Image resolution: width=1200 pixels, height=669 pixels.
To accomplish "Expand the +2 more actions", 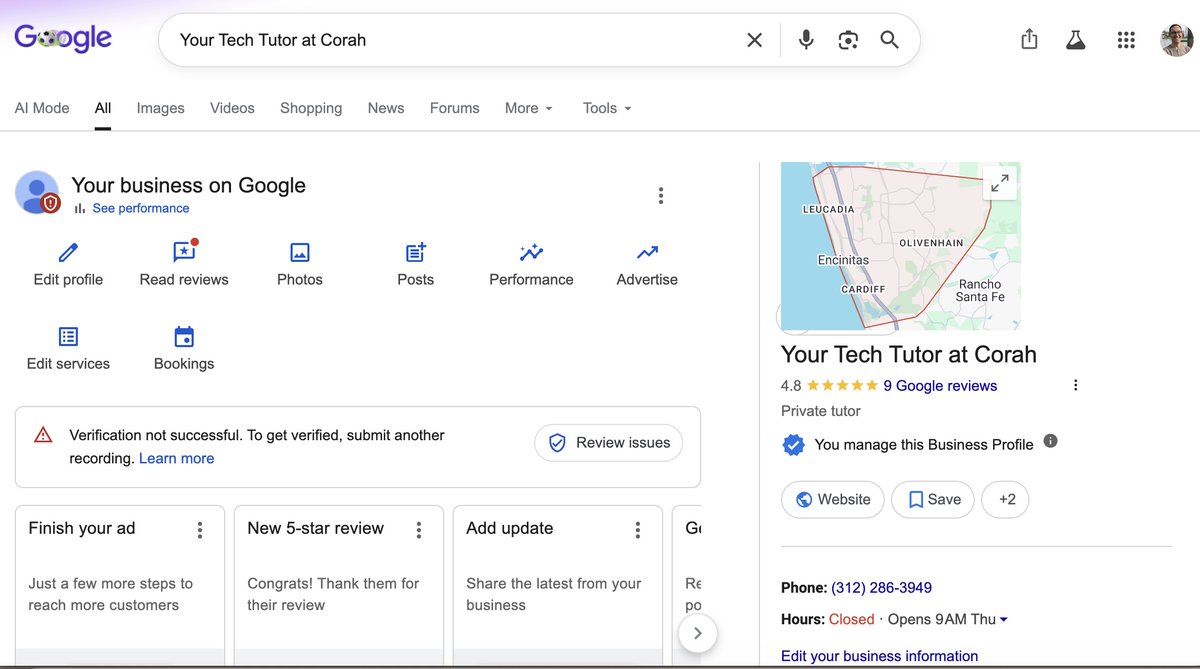I will [x=1005, y=499].
